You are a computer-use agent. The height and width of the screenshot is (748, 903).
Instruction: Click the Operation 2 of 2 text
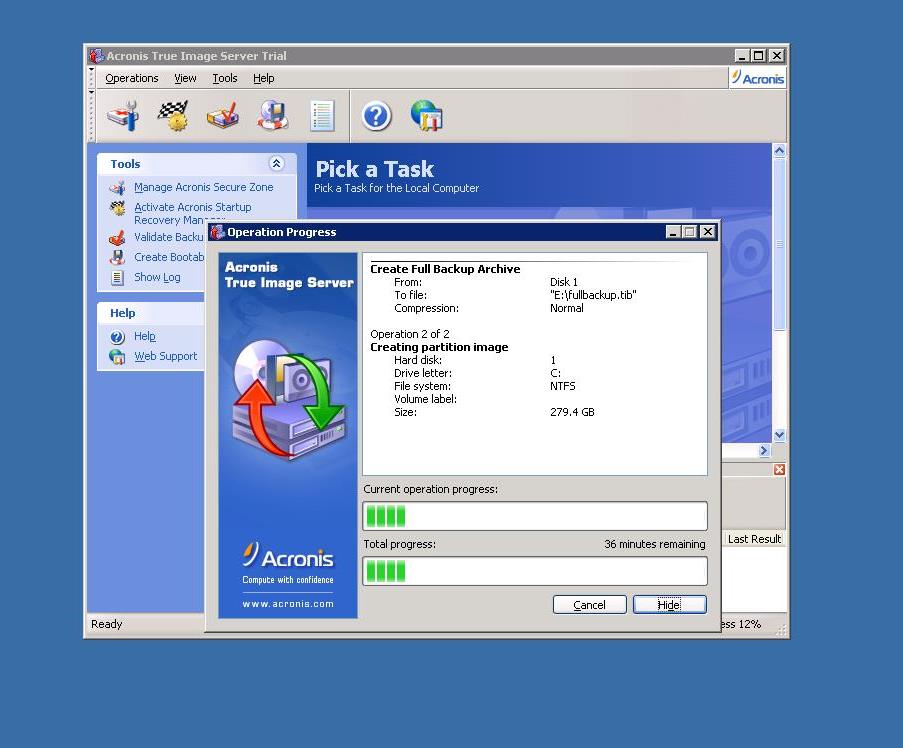(x=410, y=334)
